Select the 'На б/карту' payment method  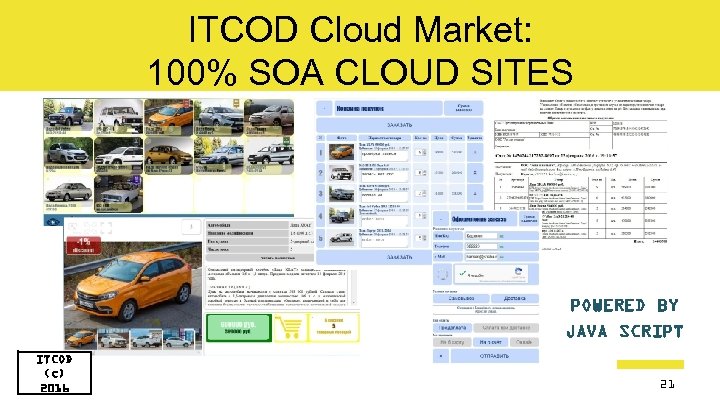tap(452, 342)
